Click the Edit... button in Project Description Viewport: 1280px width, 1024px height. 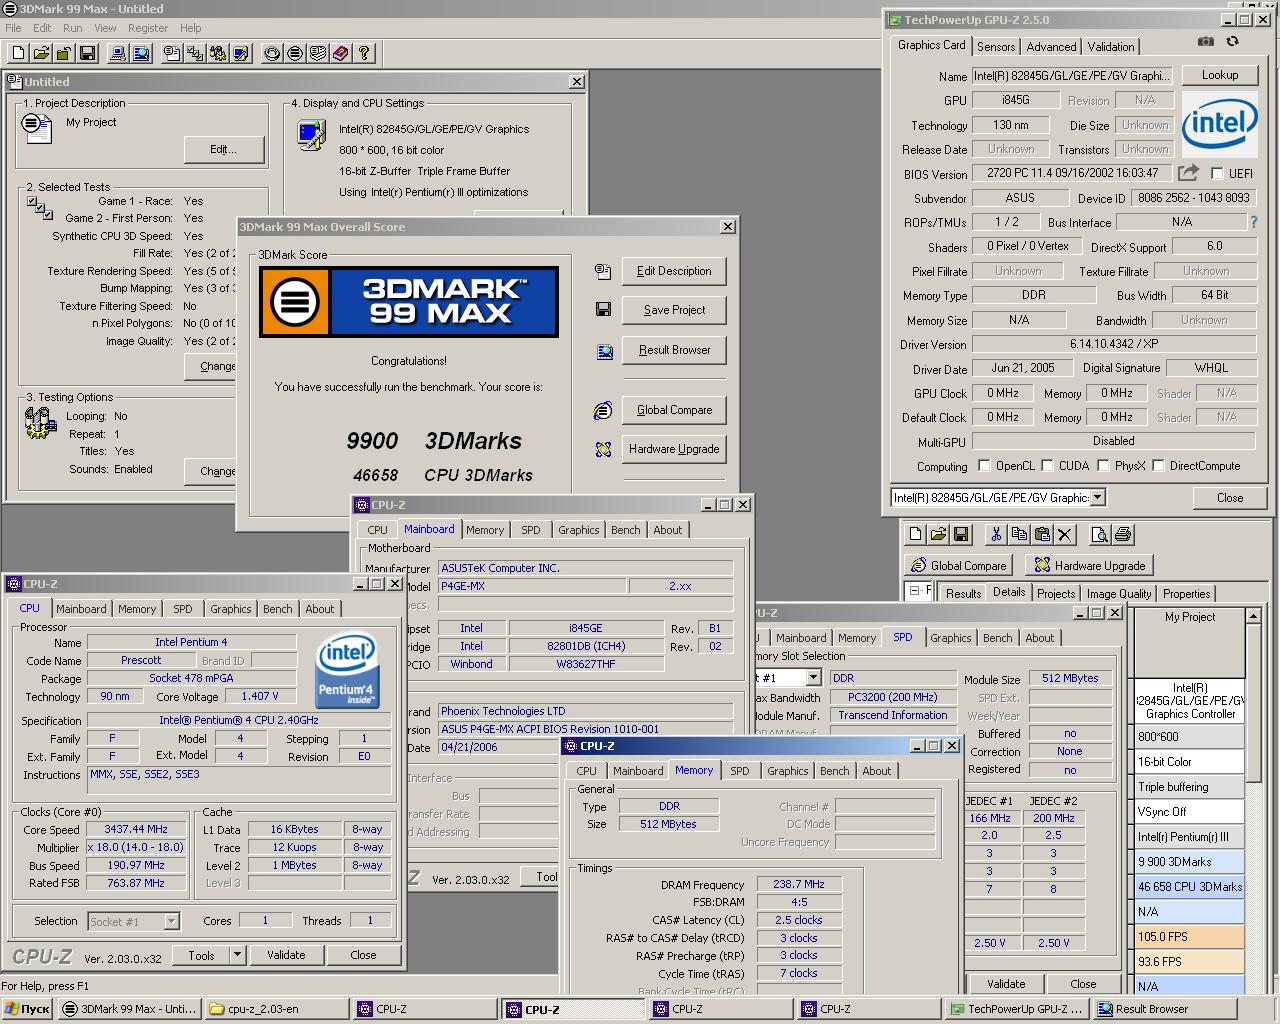[224, 149]
